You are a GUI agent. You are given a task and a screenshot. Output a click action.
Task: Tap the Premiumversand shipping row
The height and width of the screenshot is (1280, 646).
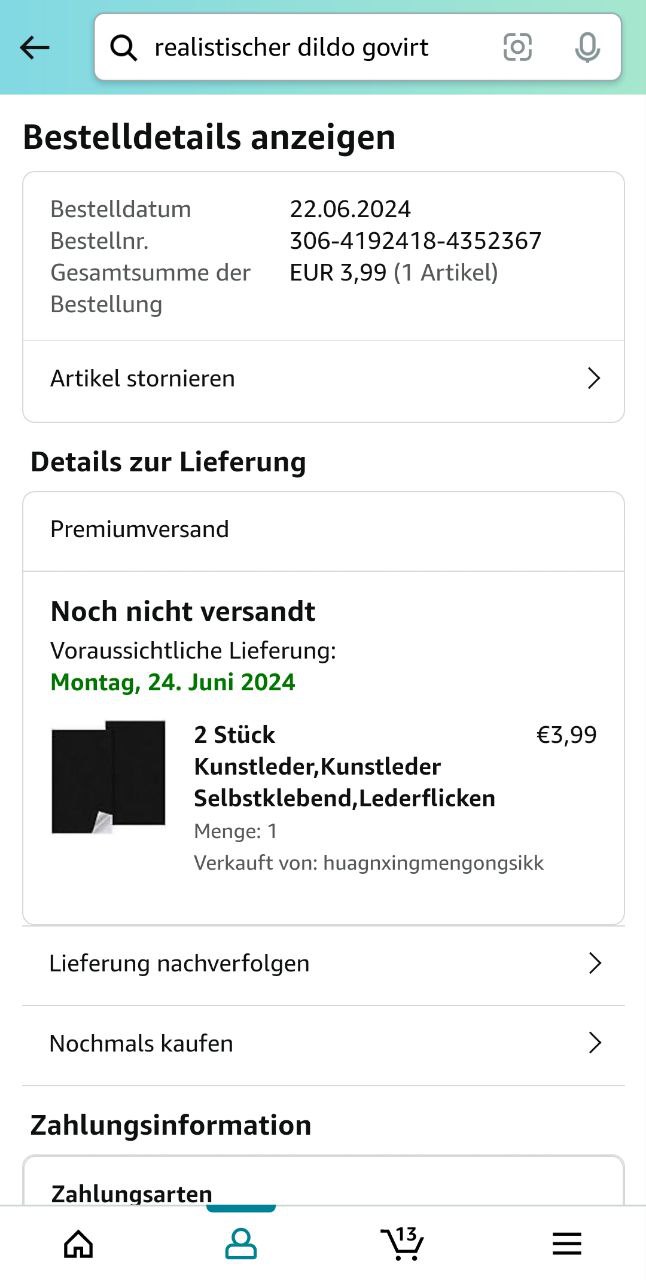(x=140, y=529)
